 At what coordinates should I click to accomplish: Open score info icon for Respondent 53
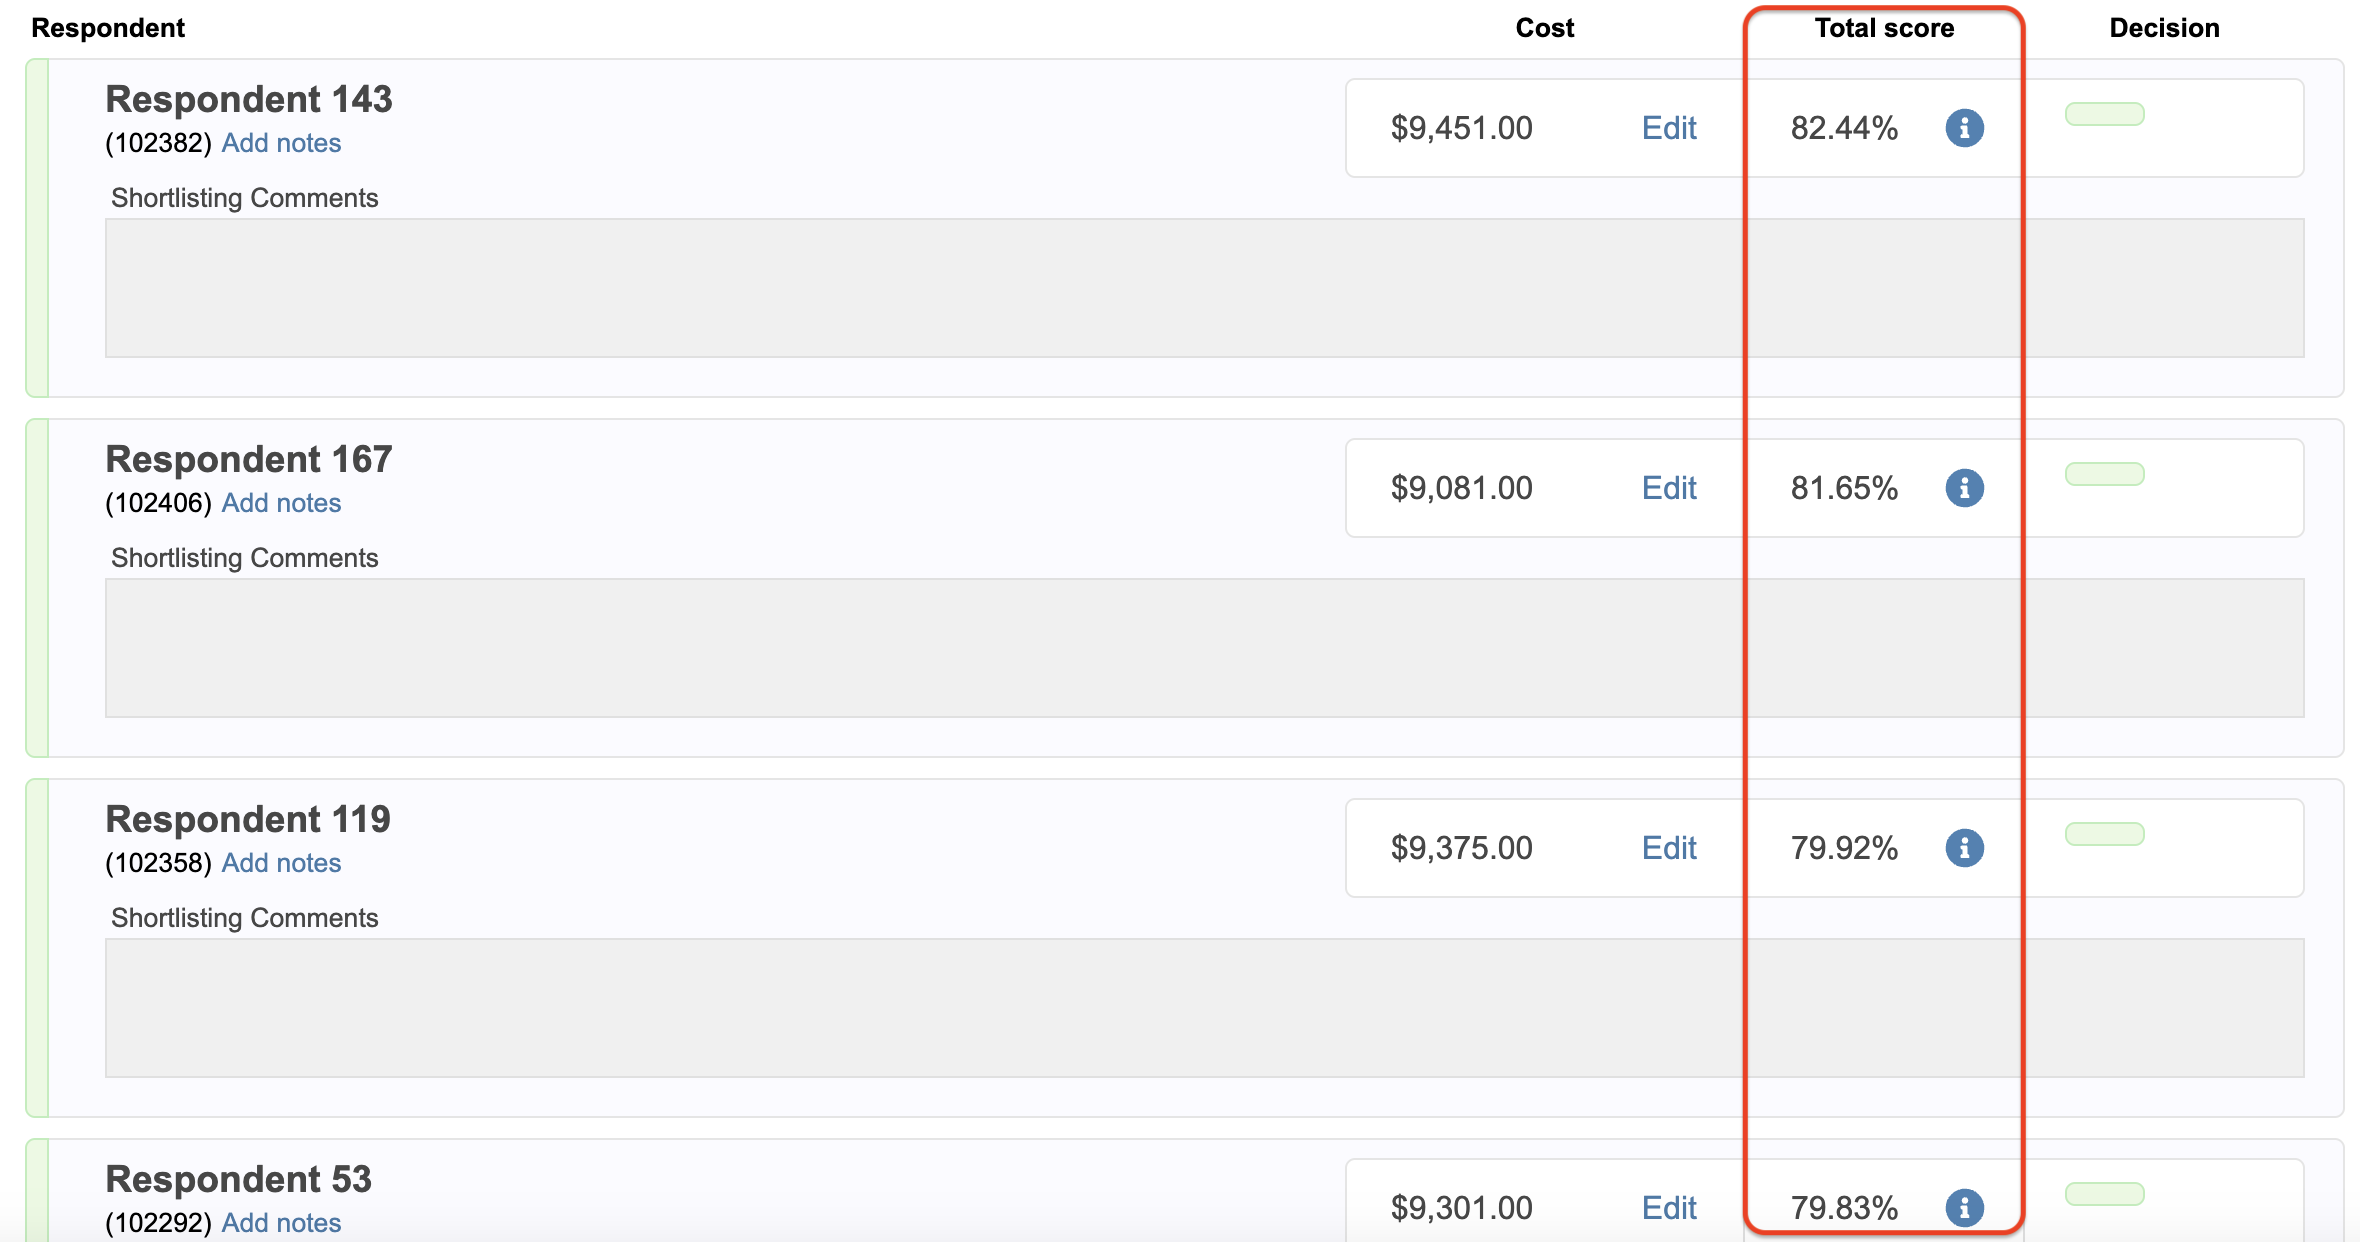tap(1964, 1208)
